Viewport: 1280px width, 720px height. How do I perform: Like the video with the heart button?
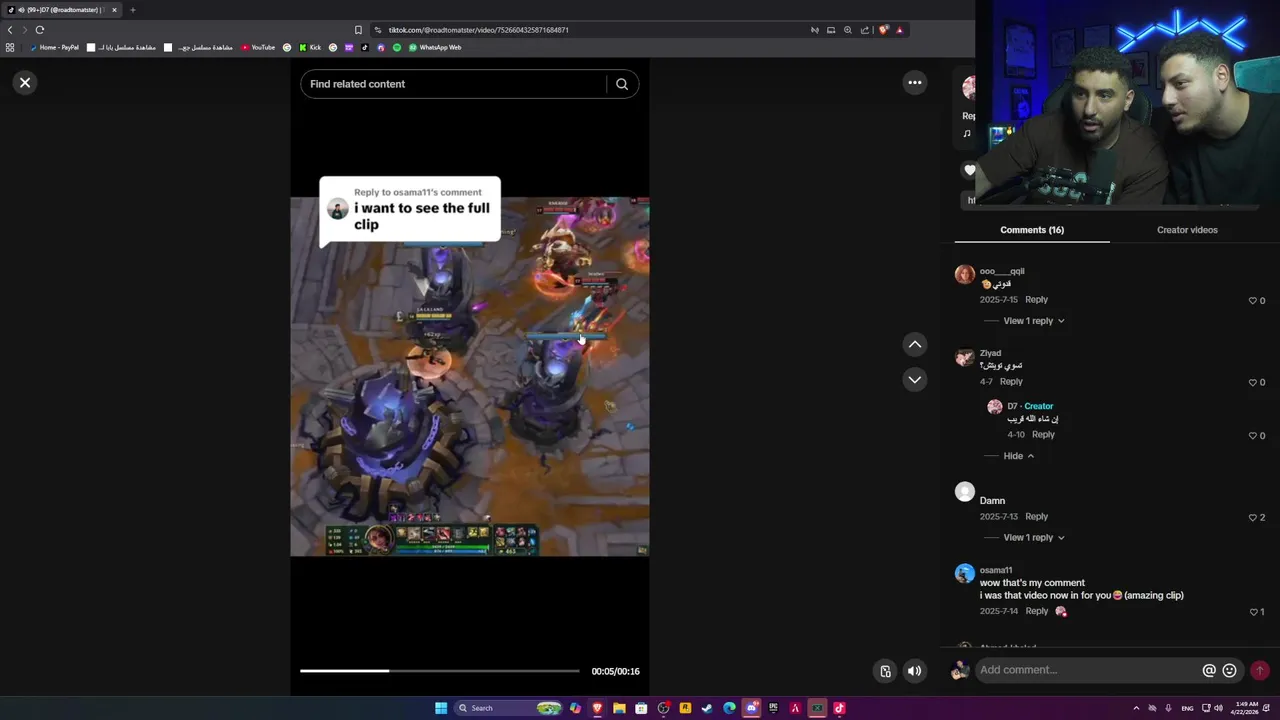pyautogui.click(x=969, y=171)
